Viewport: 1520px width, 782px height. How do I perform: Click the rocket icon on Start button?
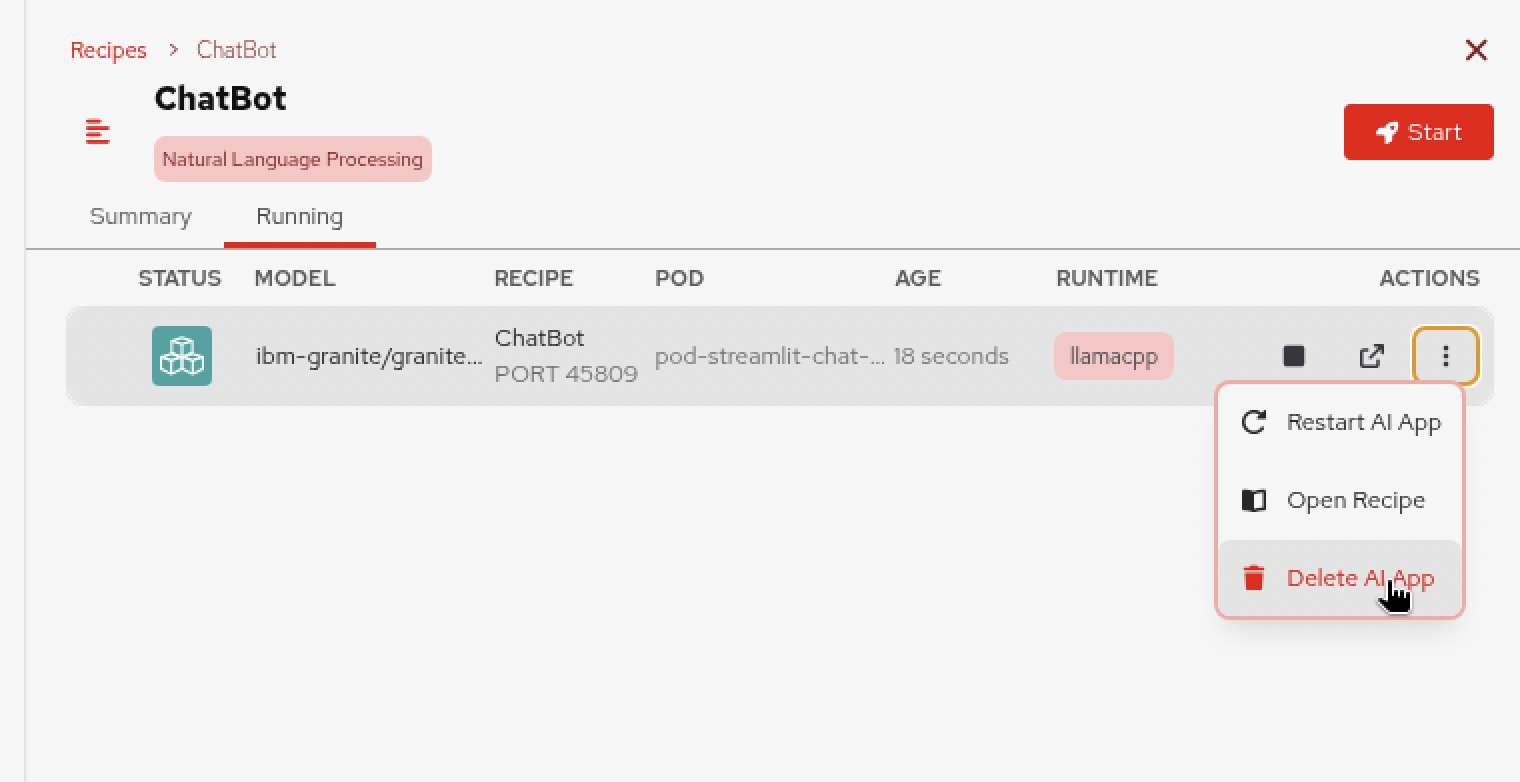pos(1387,133)
